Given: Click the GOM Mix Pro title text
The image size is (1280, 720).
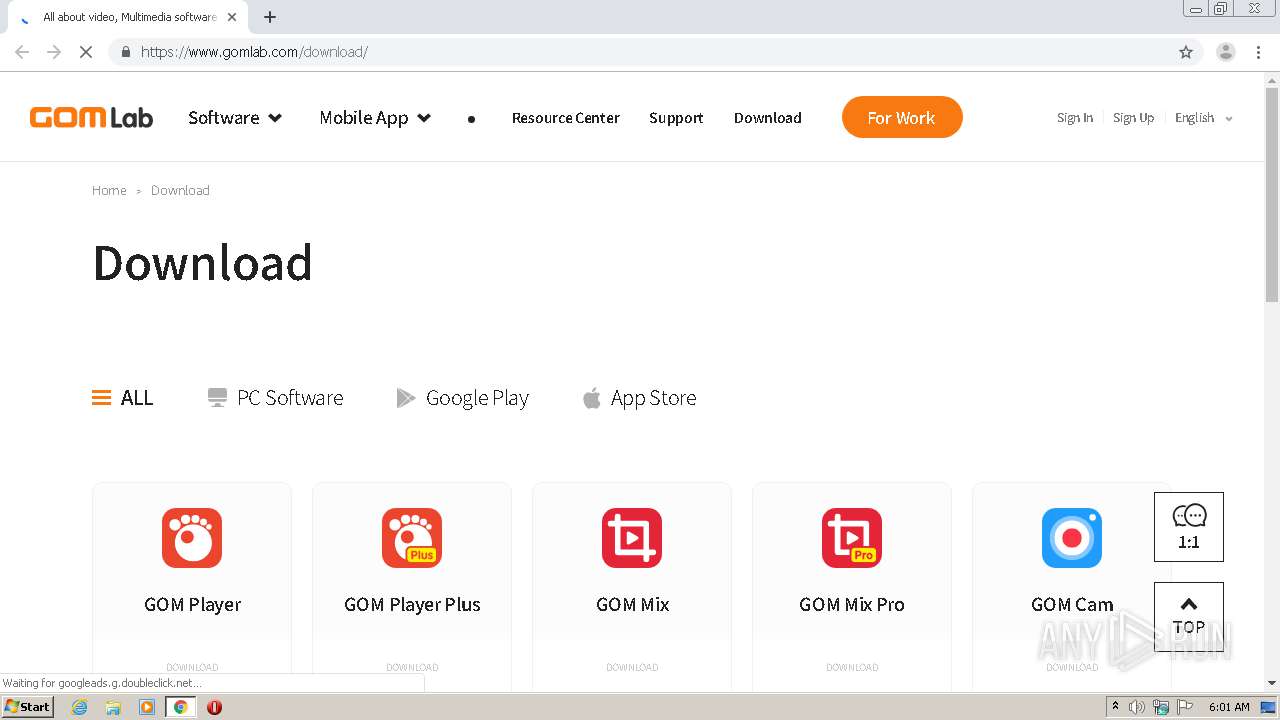Looking at the screenshot, I should [x=852, y=604].
